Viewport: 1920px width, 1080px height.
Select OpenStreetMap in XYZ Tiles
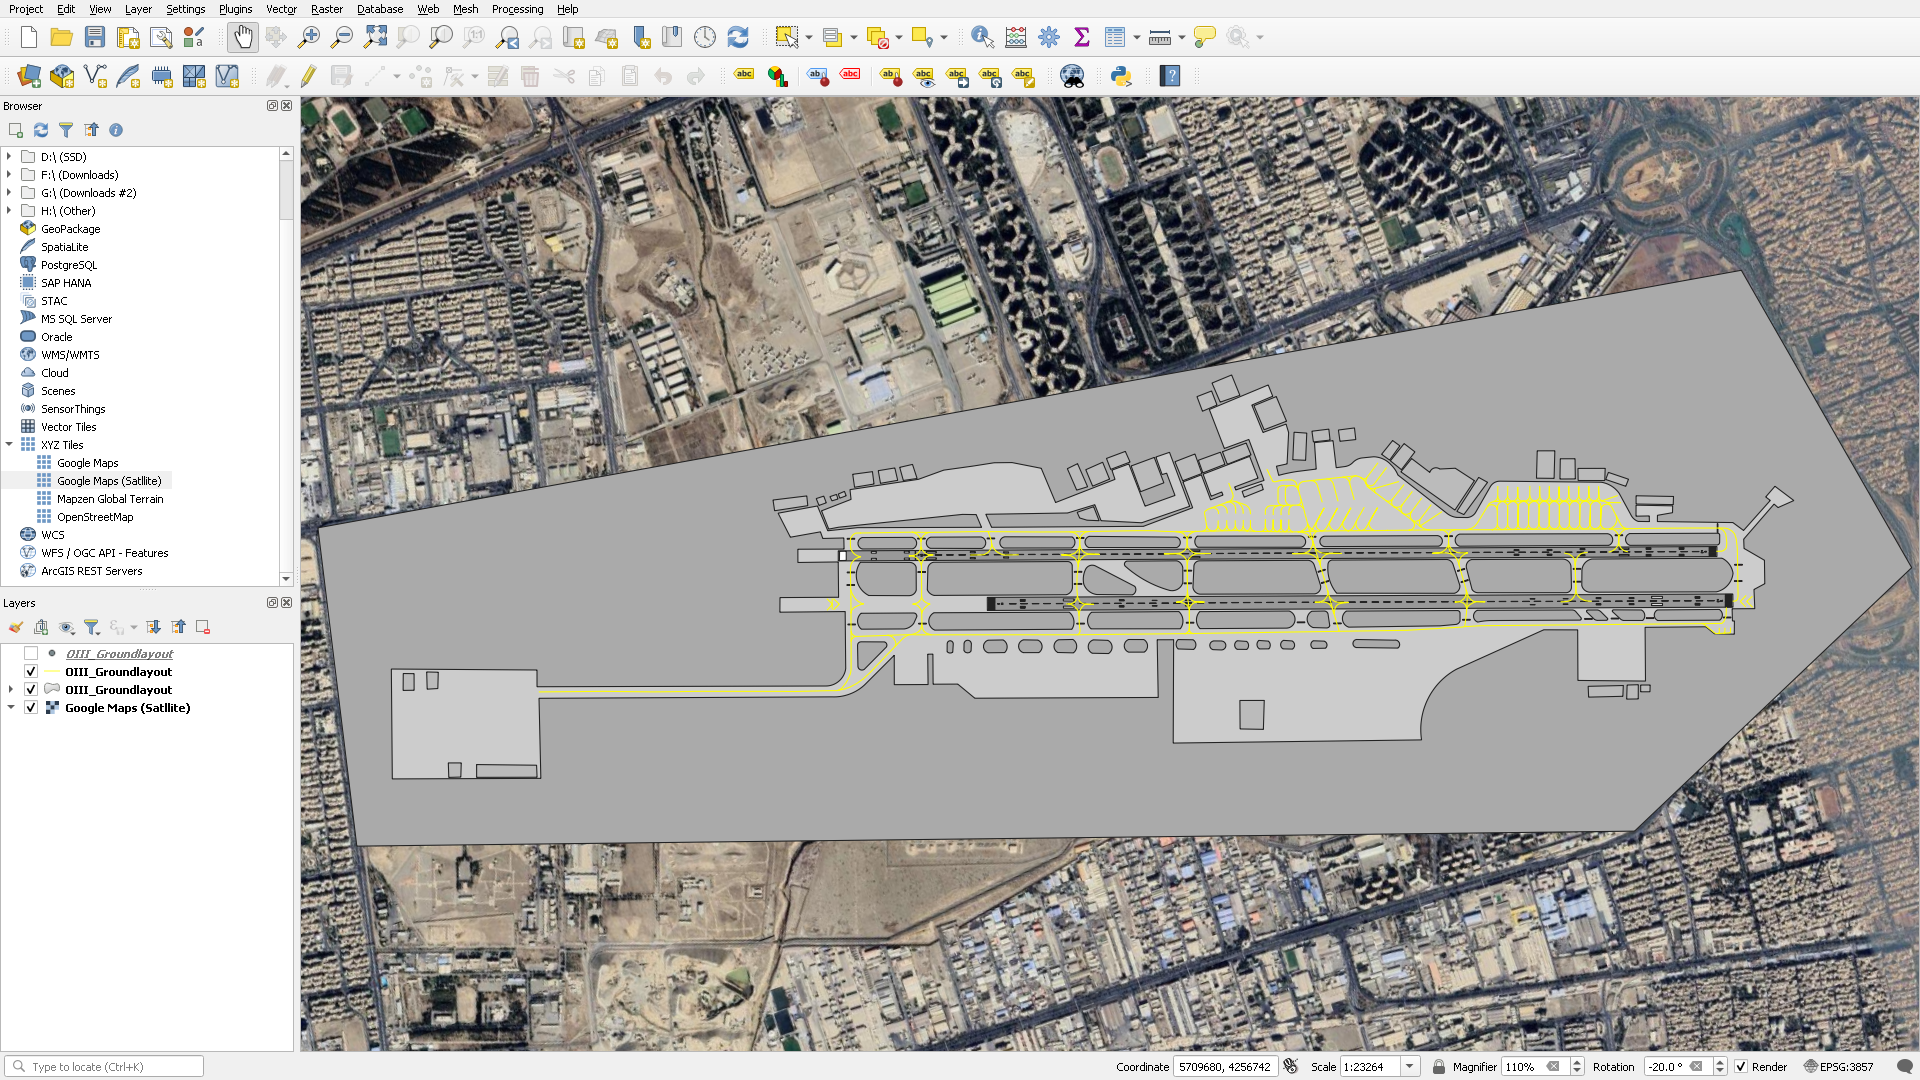pyautogui.click(x=95, y=517)
